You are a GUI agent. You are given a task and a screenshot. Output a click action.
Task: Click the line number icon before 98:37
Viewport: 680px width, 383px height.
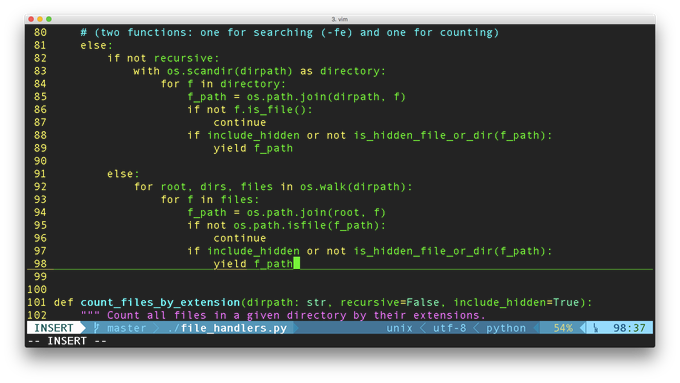(595, 328)
